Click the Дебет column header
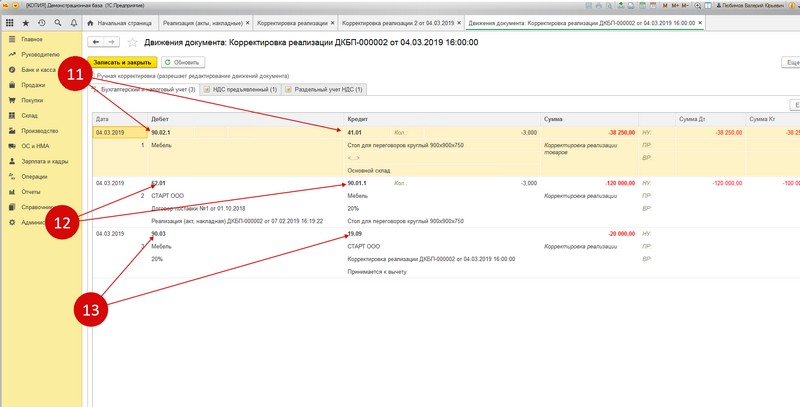800x407 pixels. coord(246,119)
